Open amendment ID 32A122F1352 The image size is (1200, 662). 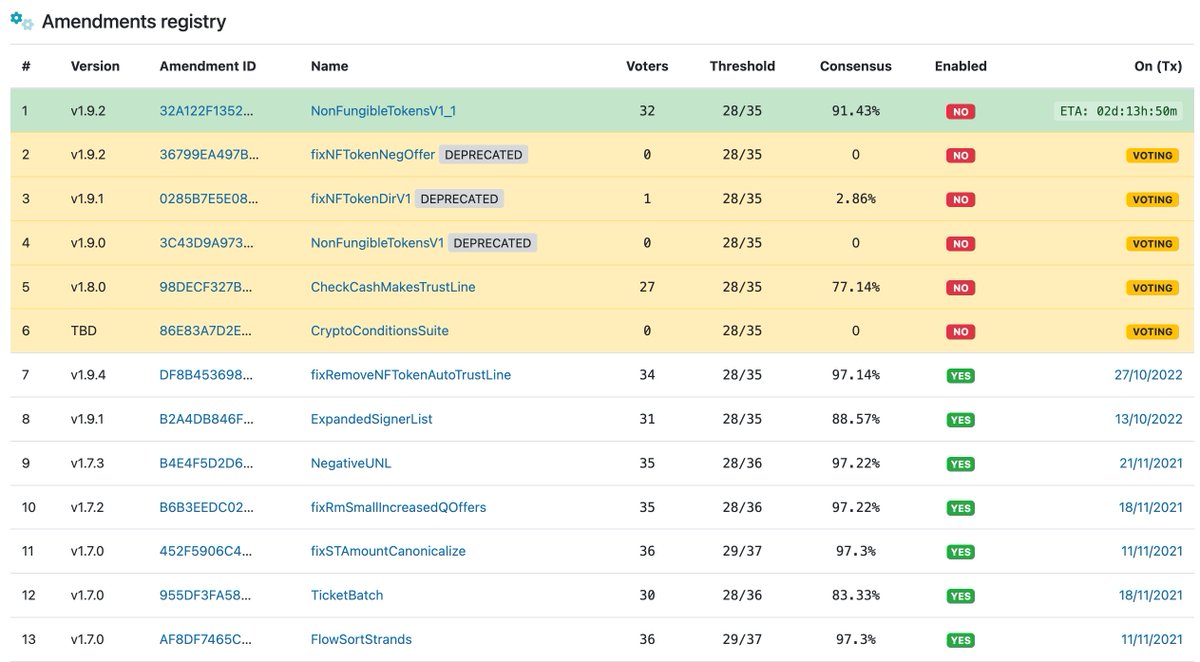(x=207, y=111)
